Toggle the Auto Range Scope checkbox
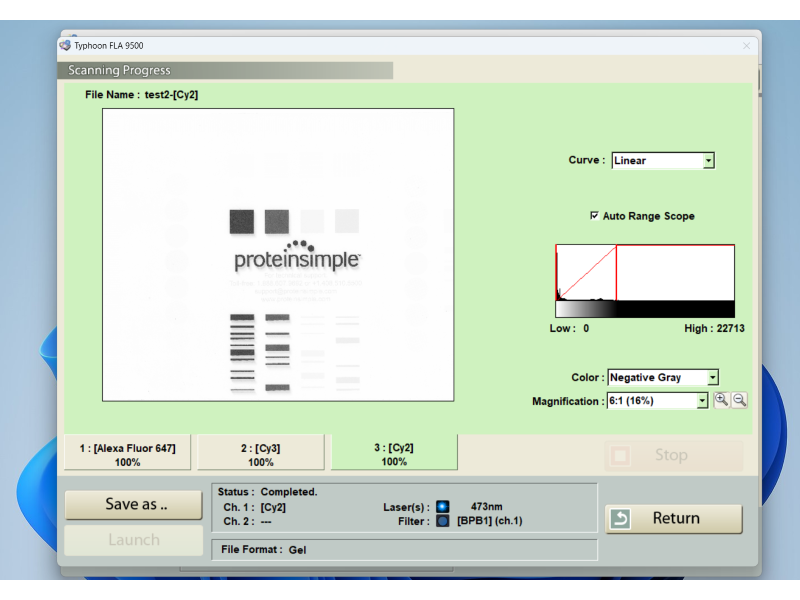 (594, 215)
